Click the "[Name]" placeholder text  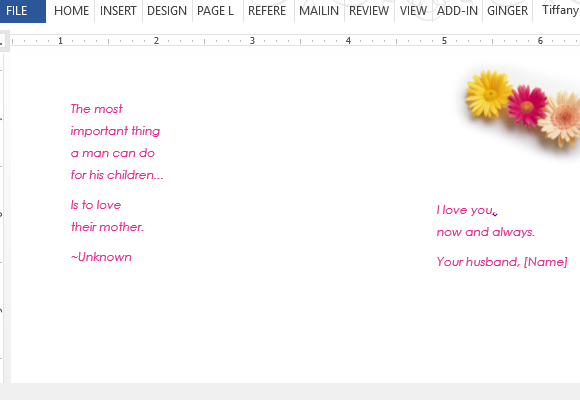[x=546, y=262]
